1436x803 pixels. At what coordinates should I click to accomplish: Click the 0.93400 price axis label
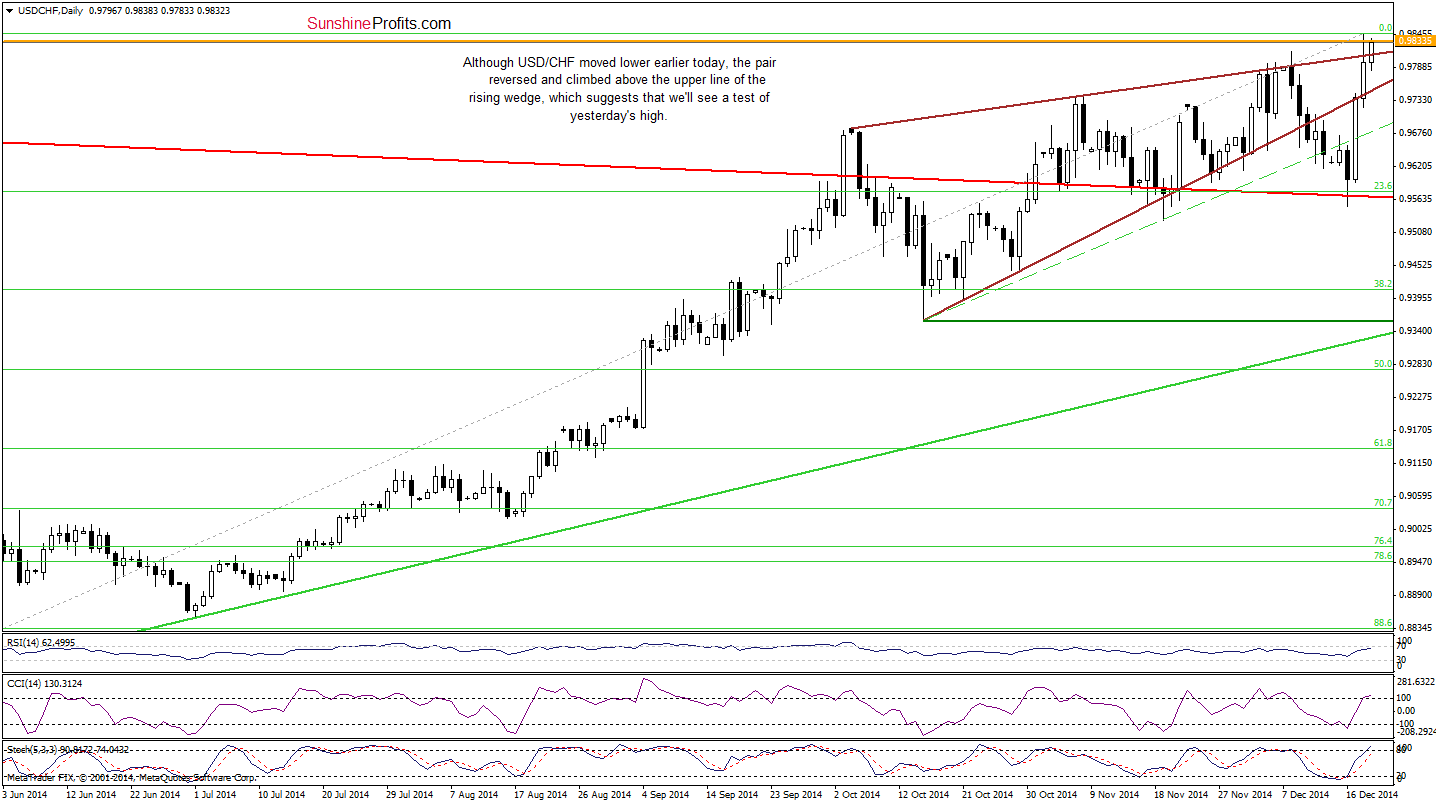(1415, 331)
